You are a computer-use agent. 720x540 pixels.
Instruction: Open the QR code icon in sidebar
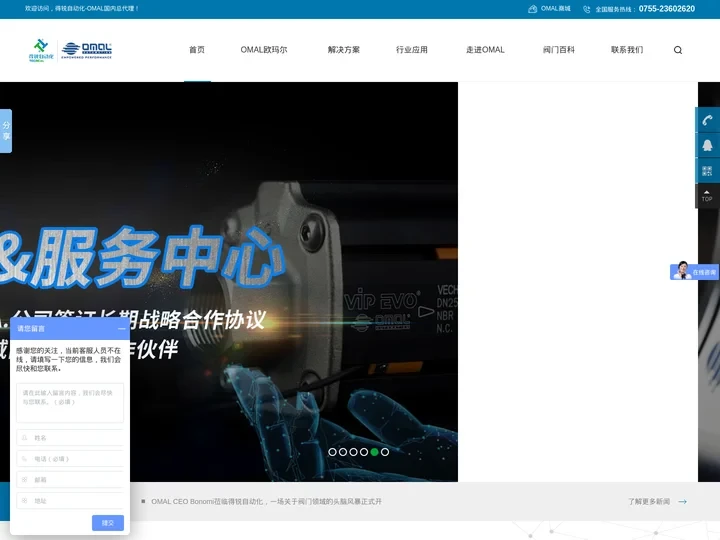click(707, 171)
